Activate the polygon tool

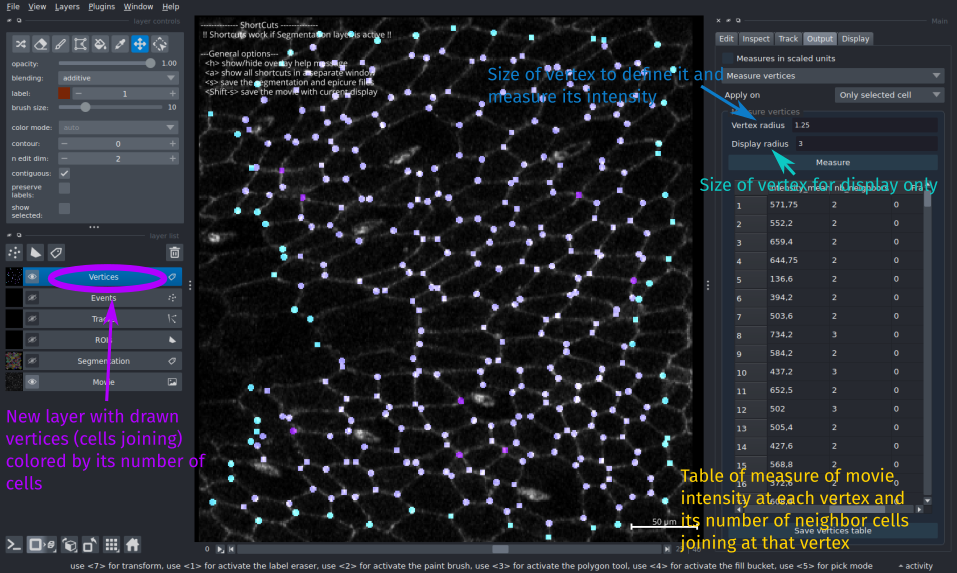point(80,44)
